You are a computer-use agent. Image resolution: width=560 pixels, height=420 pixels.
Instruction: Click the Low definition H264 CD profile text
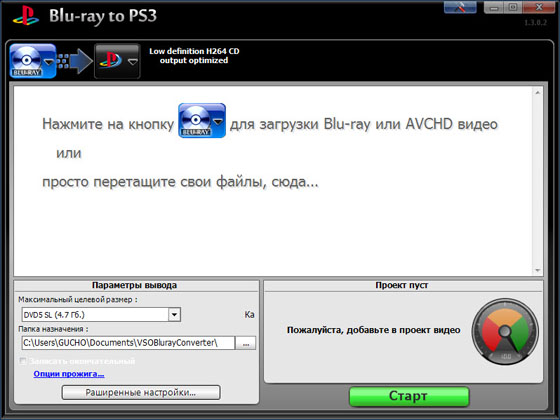pos(194,56)
